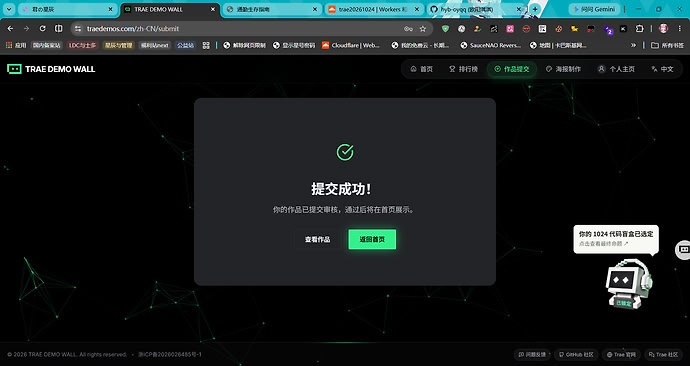Viewport: 690px width, 366px height.
Task: Click the floating chat icon at right edge
Action: (683, 249)
